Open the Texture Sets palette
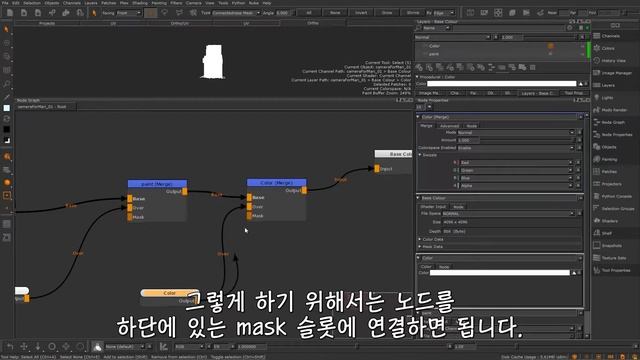The image size is (640, 360). click(610, 258)
